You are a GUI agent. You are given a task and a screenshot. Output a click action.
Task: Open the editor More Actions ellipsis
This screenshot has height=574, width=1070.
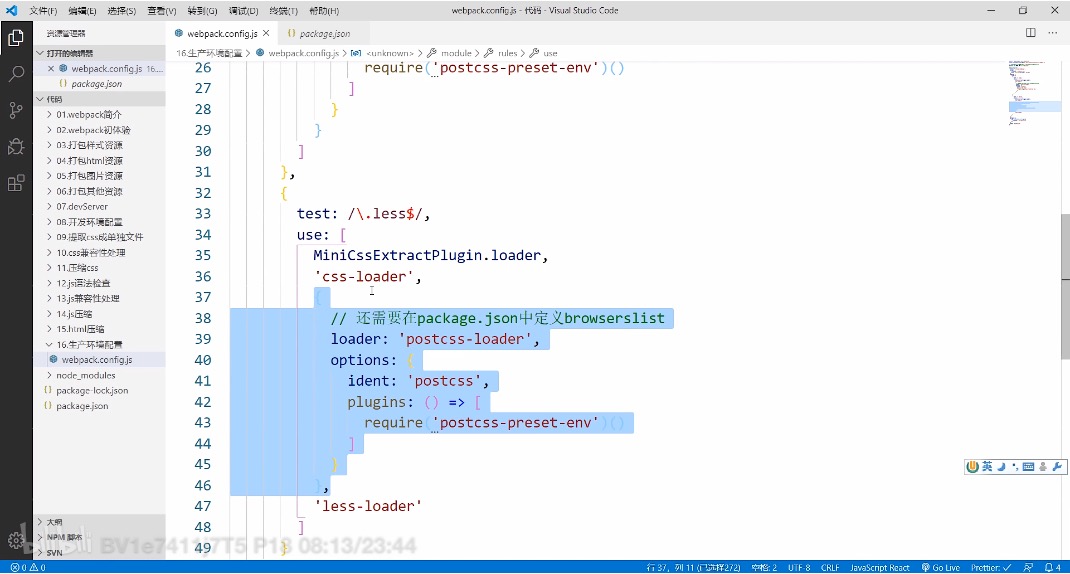1052,33
